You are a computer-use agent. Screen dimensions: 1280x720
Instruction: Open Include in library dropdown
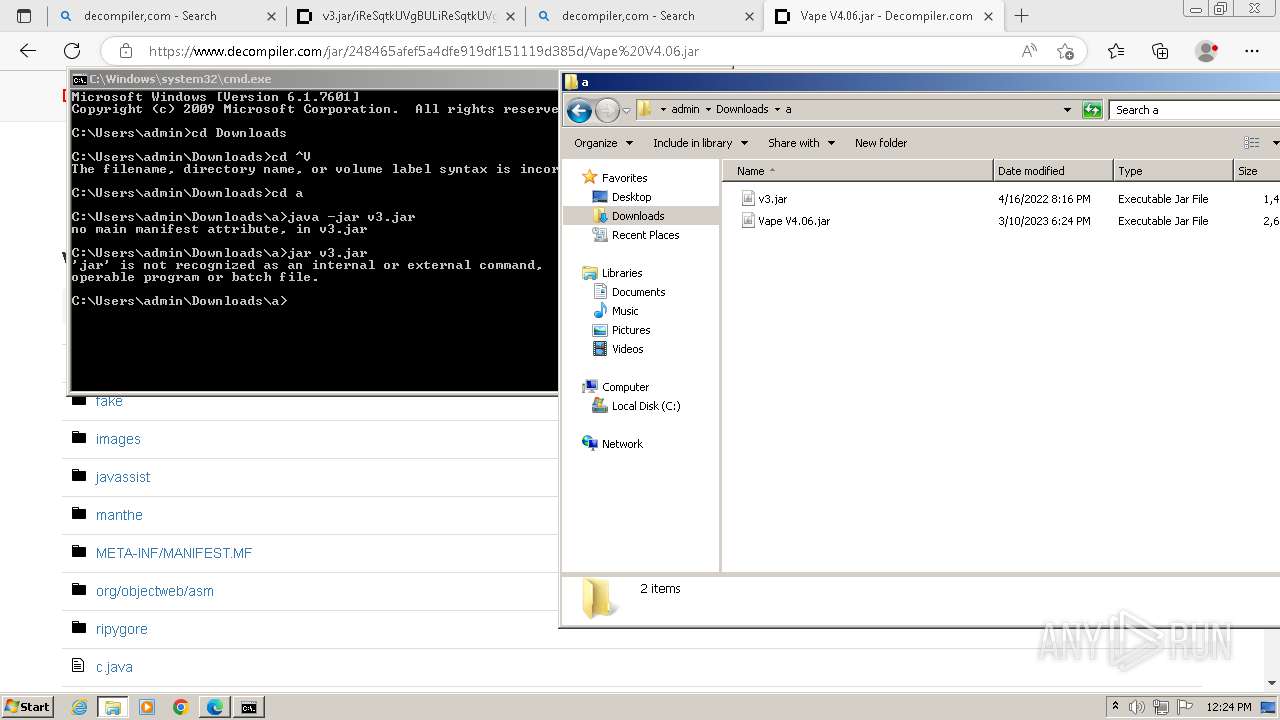[x=700, y=143]
